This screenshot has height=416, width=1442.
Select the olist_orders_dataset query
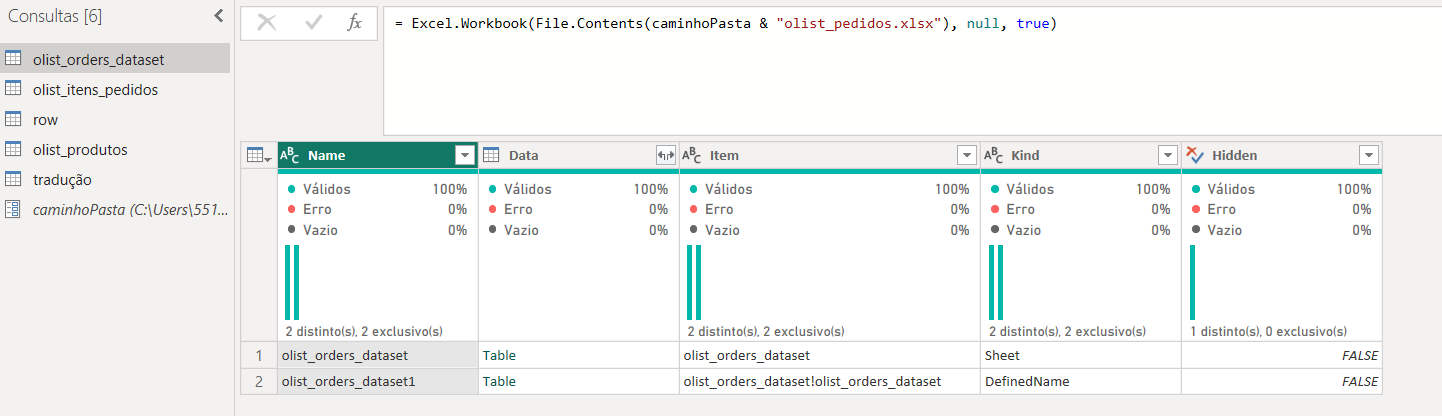click(x=115, y=59)
